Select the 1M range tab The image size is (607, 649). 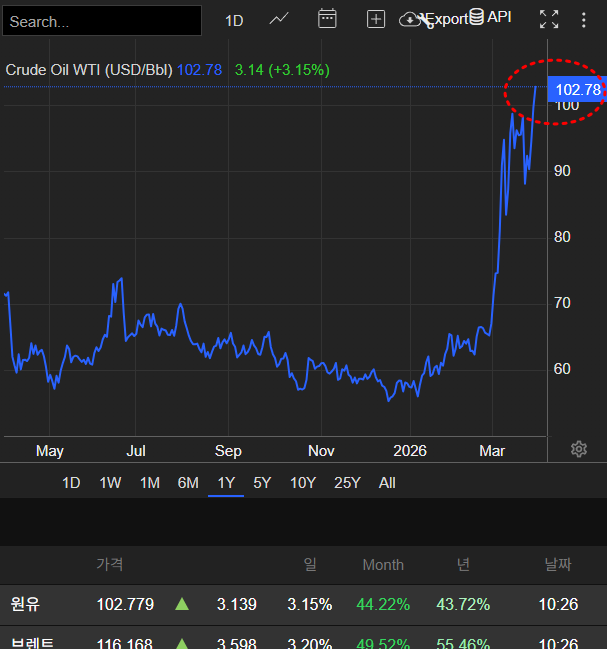[150, 483]
